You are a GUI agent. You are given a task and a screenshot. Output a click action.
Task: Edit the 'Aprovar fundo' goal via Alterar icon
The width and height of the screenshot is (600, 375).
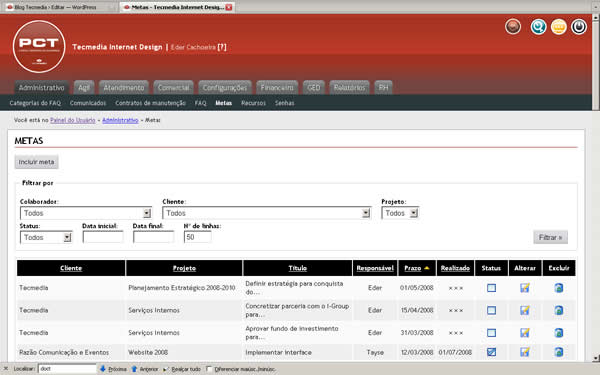(x=525, y=333)
